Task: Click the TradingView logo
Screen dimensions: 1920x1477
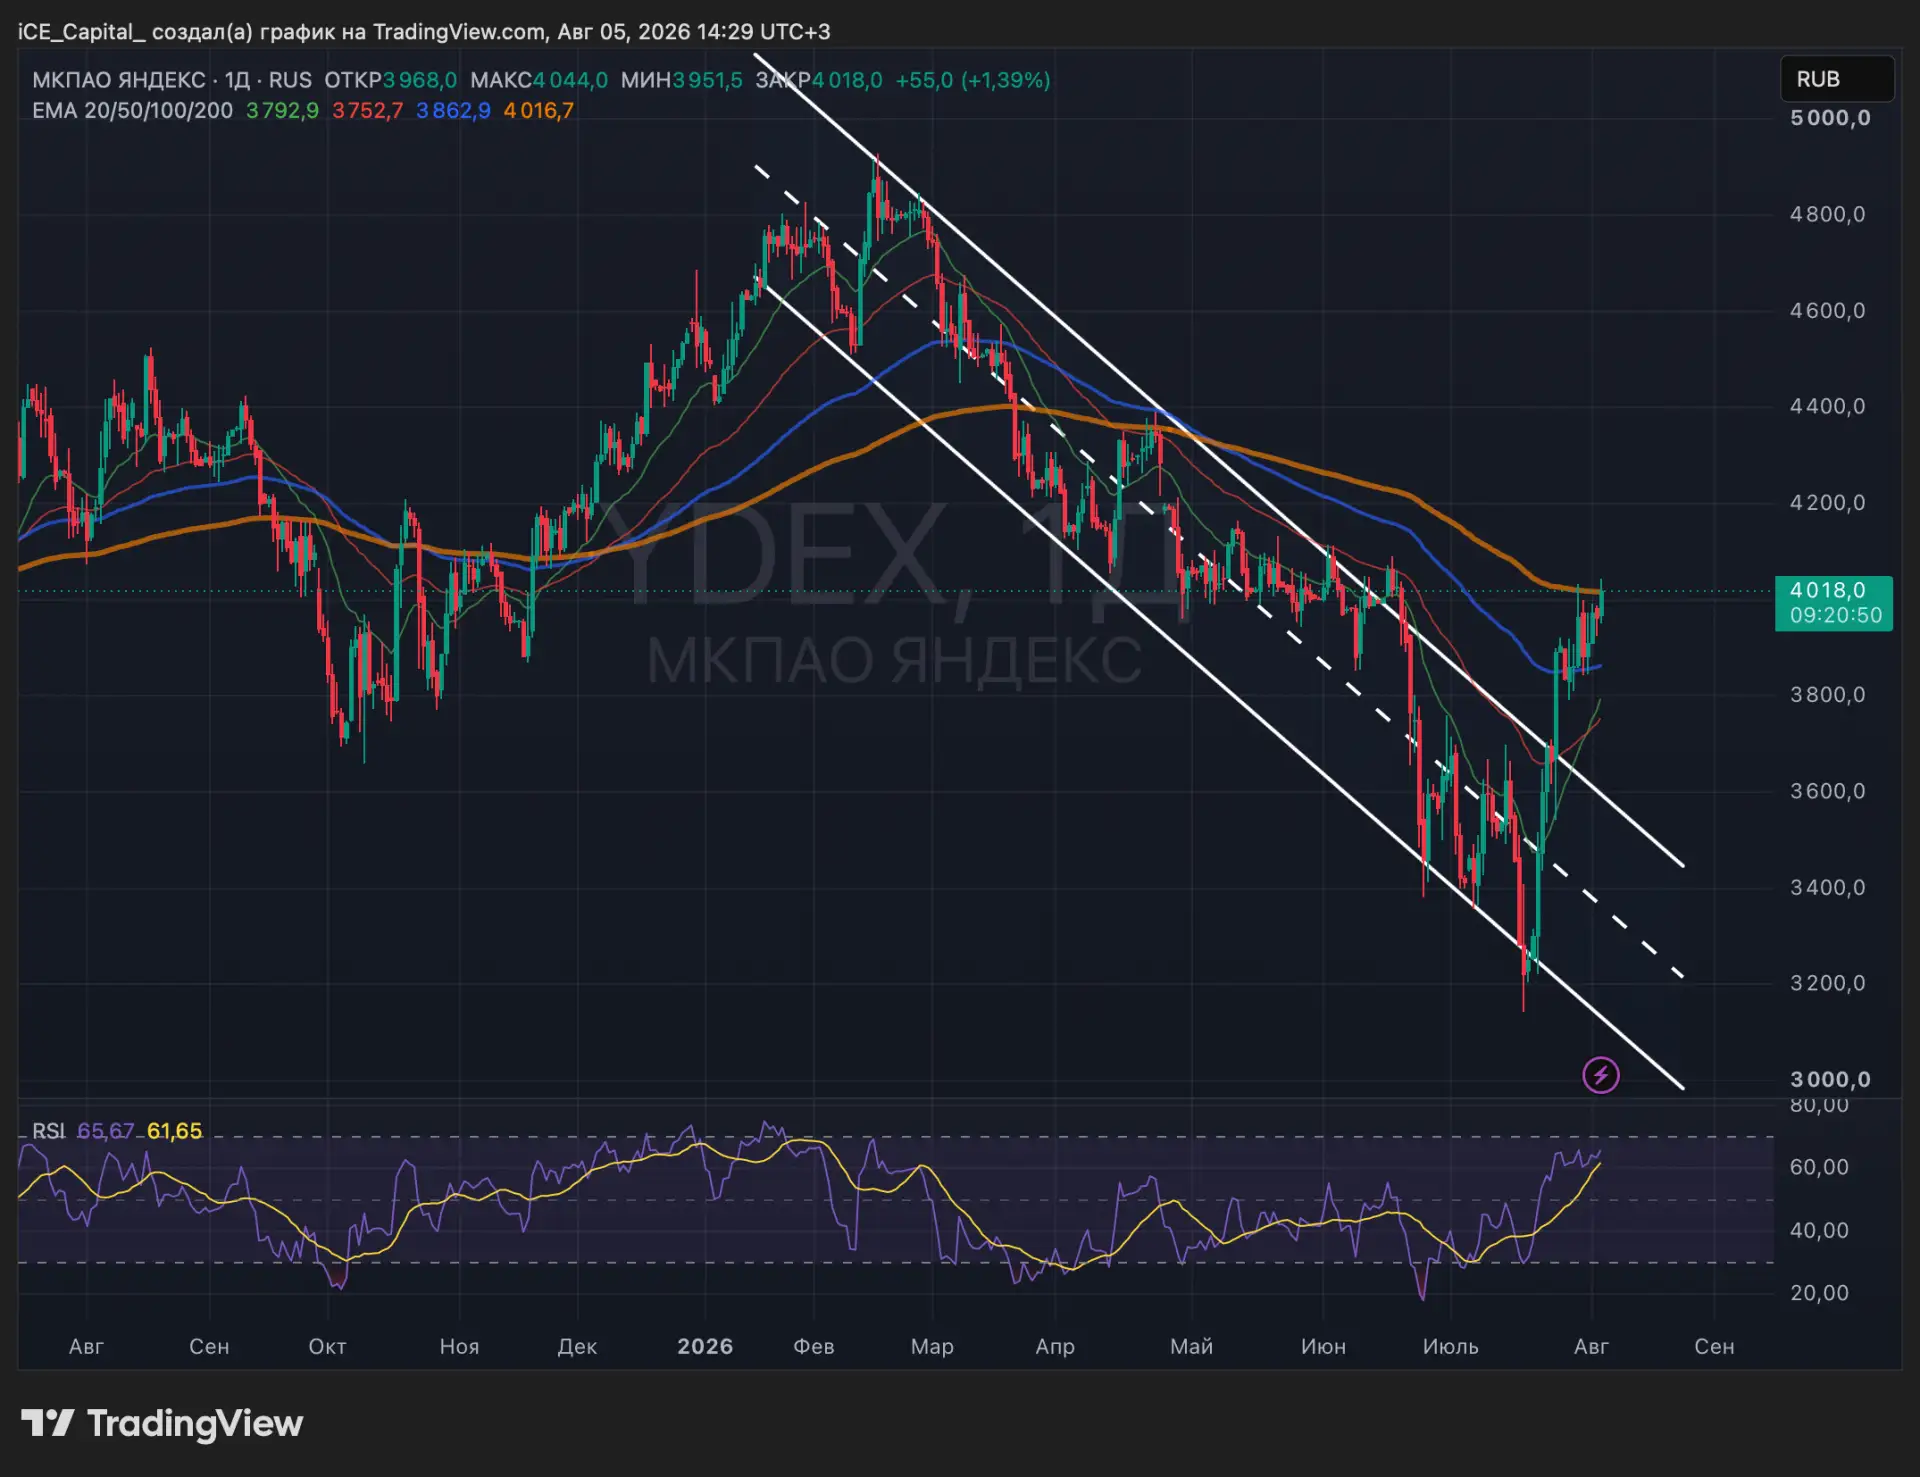Action: click(162, 1423)
